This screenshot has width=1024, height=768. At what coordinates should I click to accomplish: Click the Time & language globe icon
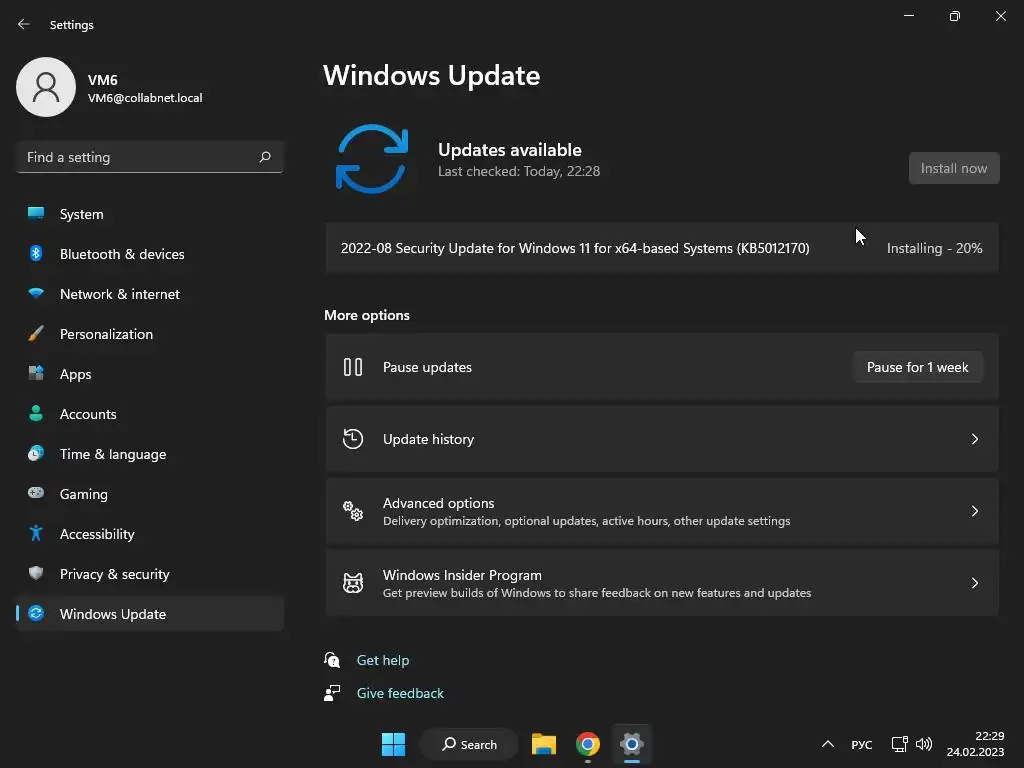pos(36,453)
